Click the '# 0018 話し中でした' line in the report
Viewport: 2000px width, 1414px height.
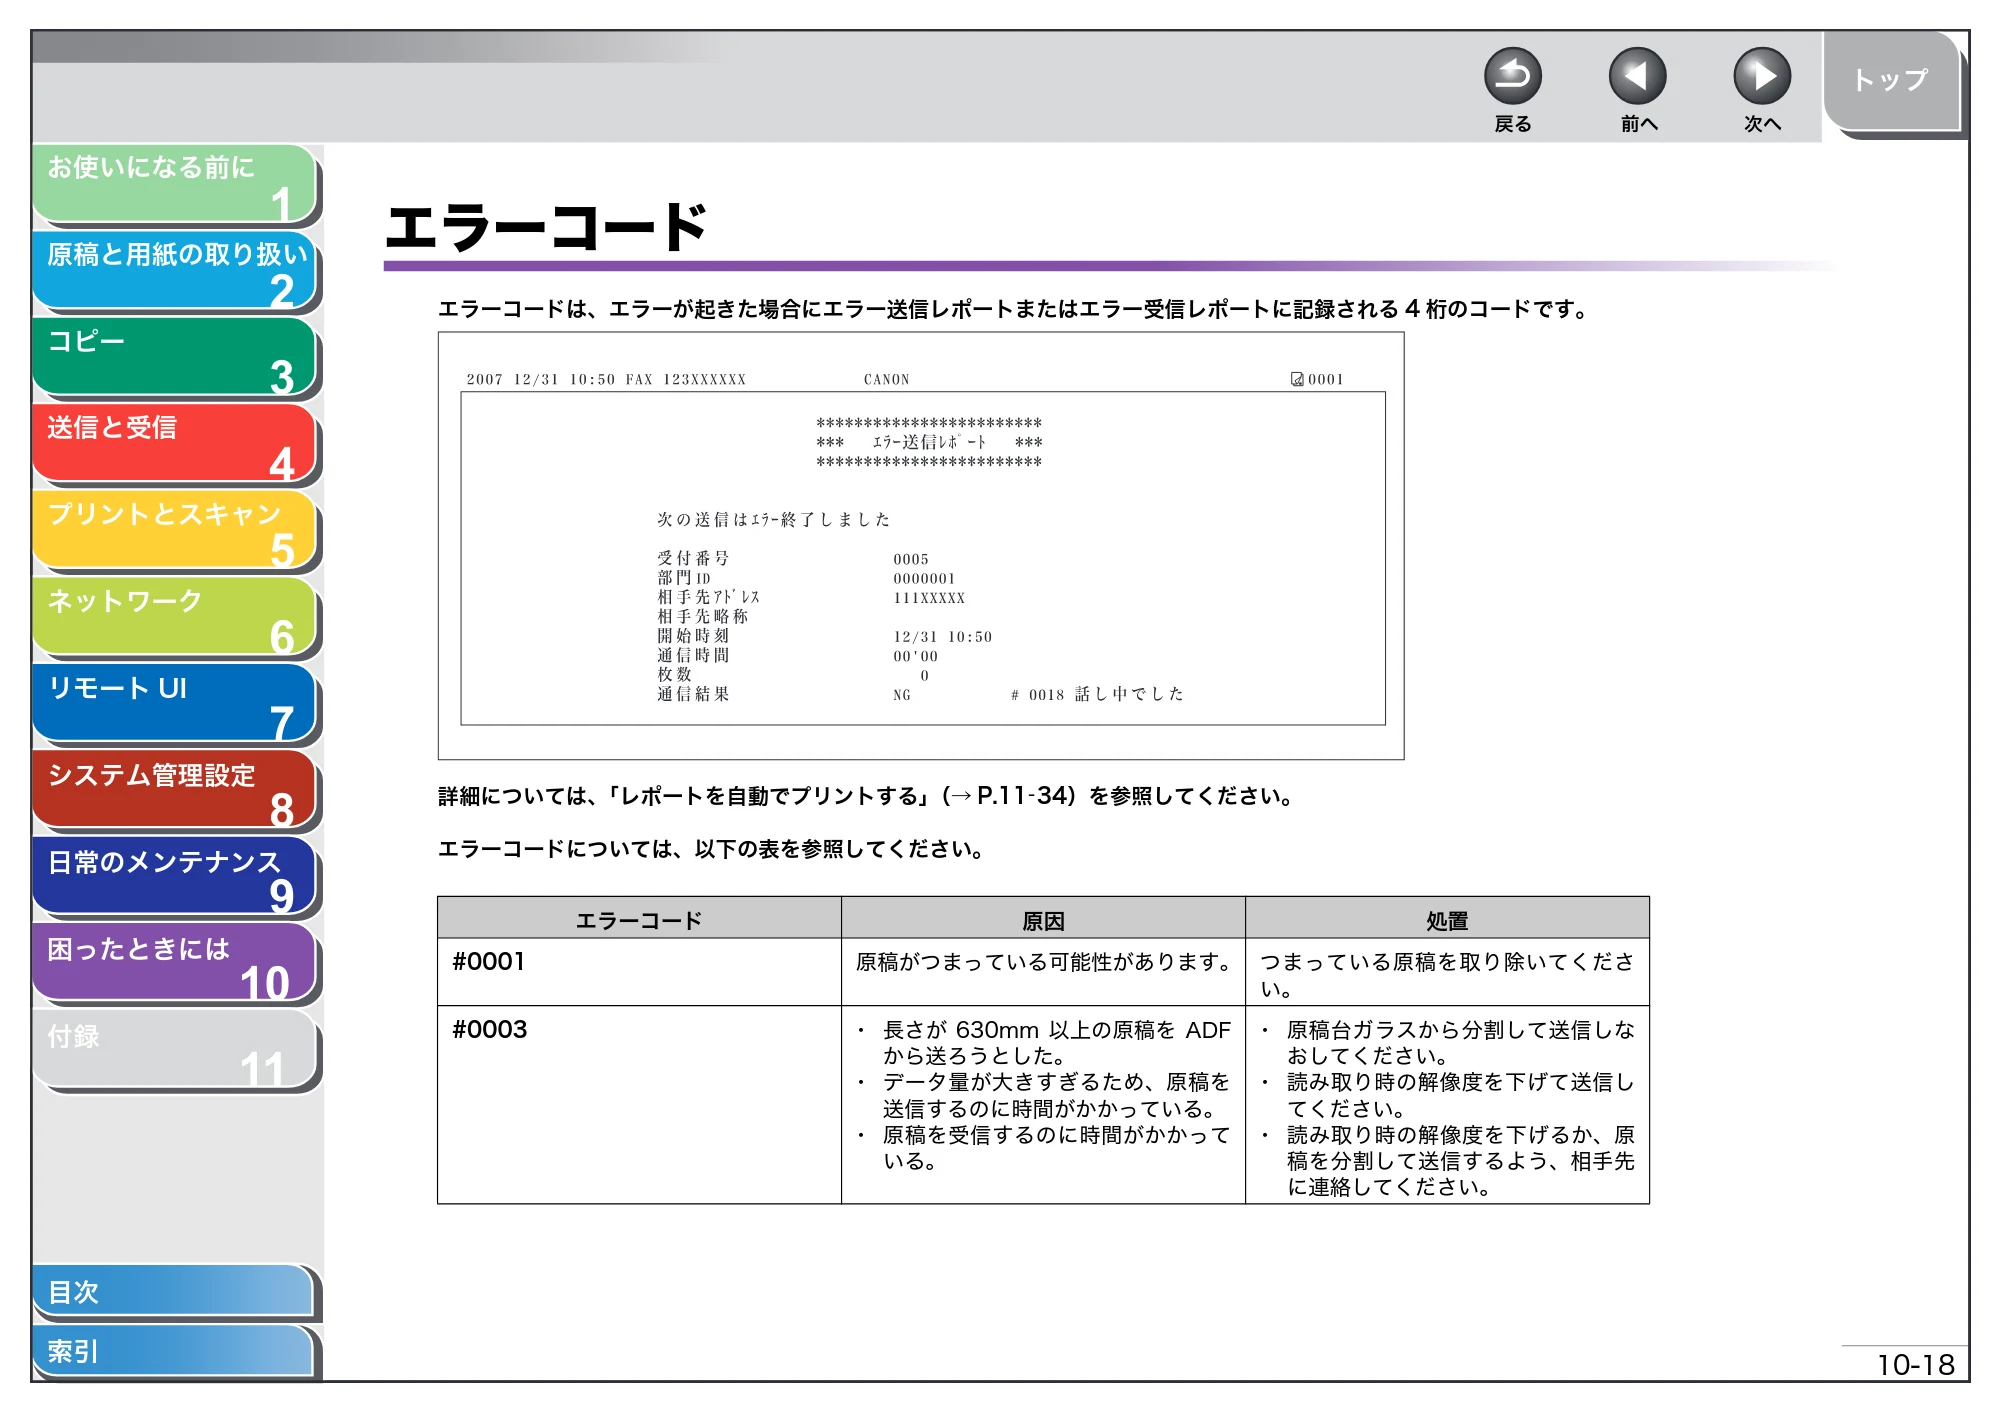(1097, 694)
